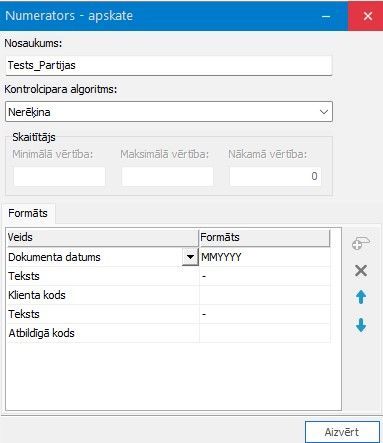The width and height of the screenshot is (383, 443).
Task: Click the MMYYYY format cell
Action: [265, 257]
